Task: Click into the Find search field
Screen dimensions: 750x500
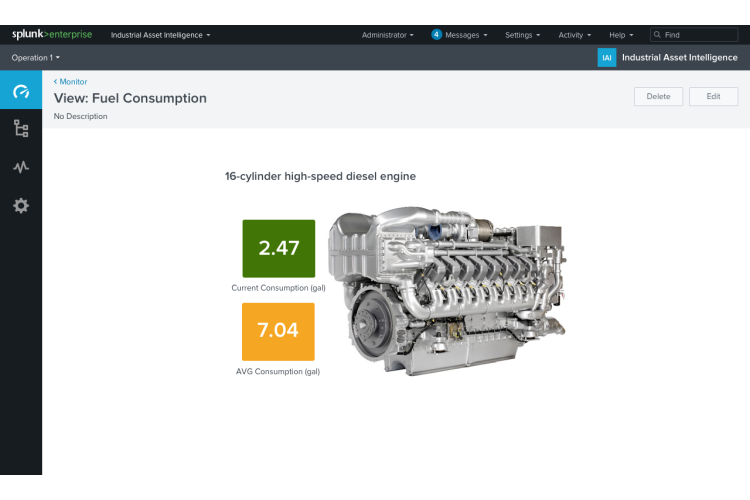Action: click(700, 35)
